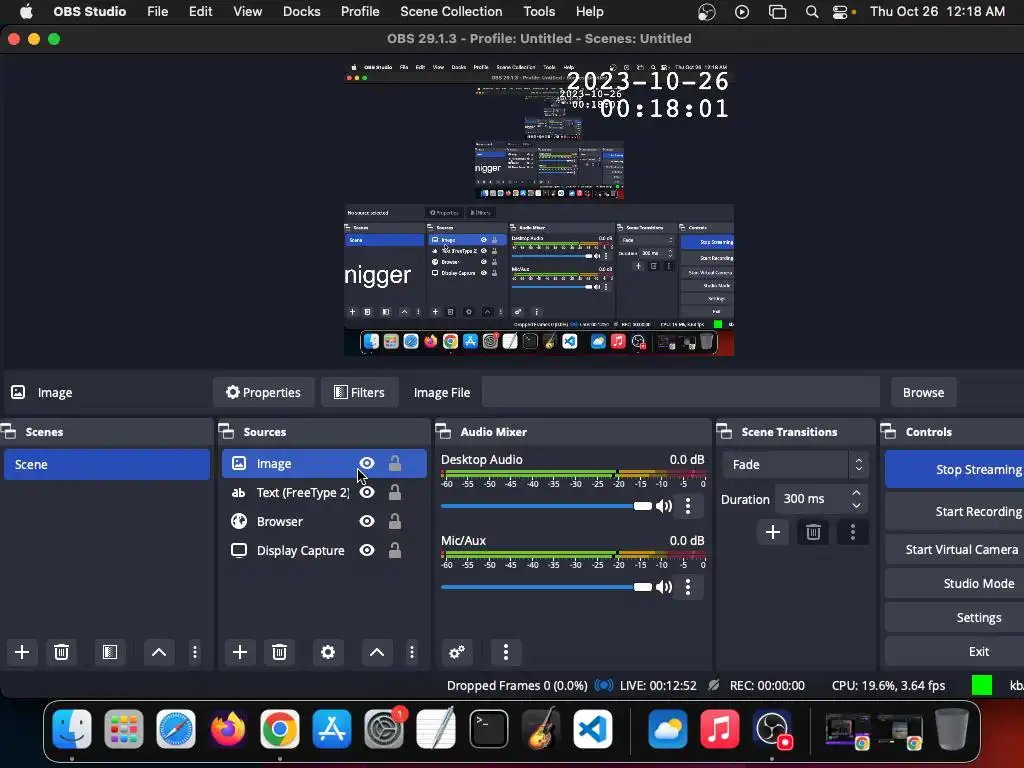Open transition properties dots menu
This screenshot has height=768, width=1024.
(852, 532)
